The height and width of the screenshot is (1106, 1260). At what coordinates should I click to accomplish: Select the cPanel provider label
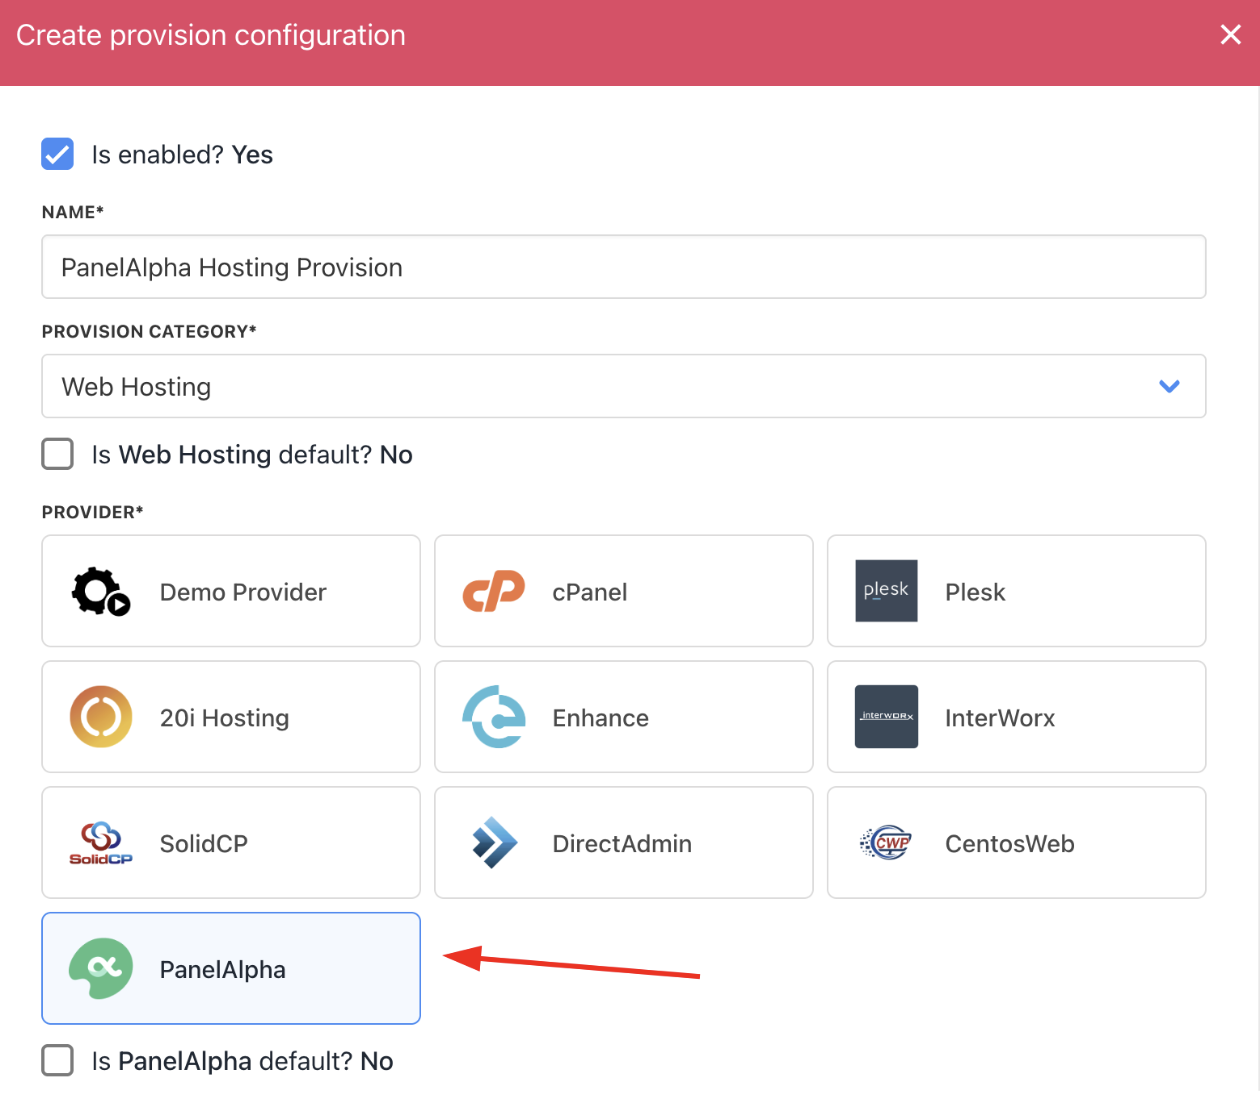point(590,592)
